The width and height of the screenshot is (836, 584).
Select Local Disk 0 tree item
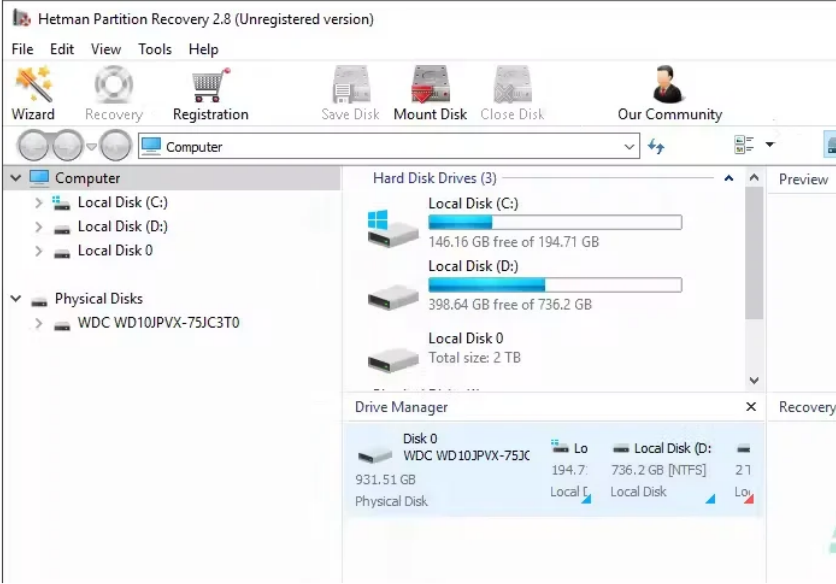[115, 251]
